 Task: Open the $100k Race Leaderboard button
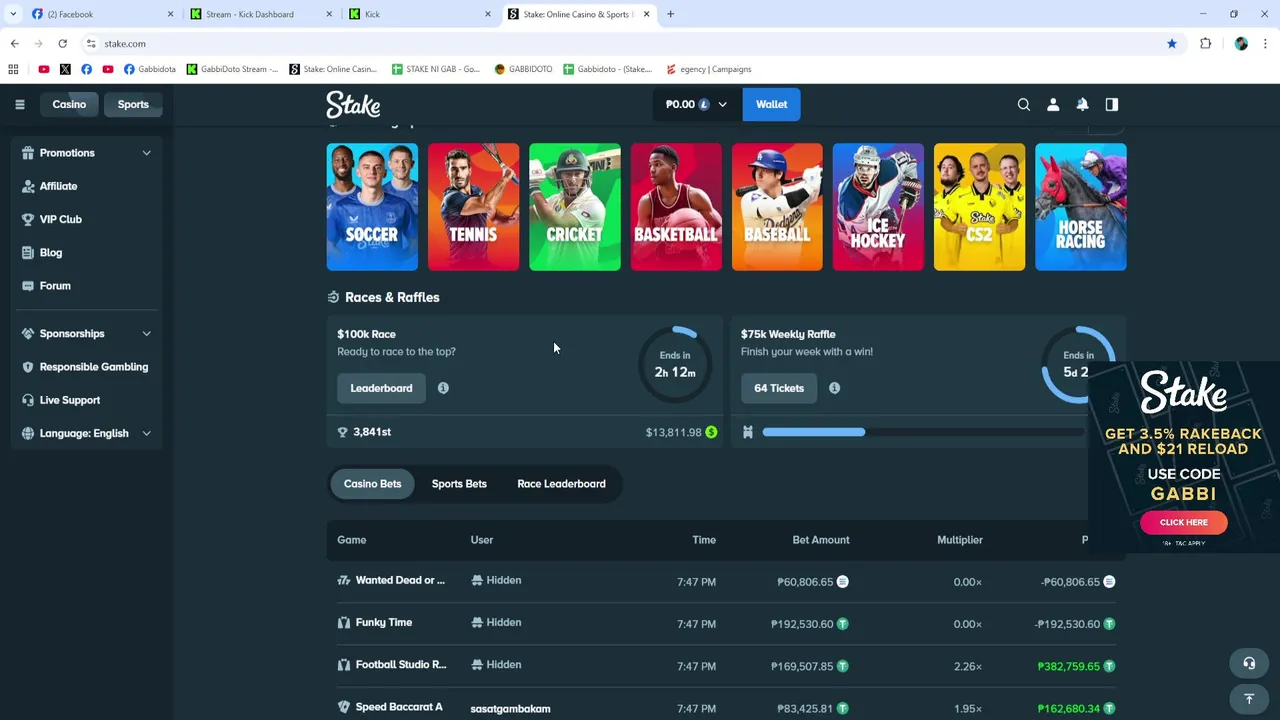click(381, 388)
